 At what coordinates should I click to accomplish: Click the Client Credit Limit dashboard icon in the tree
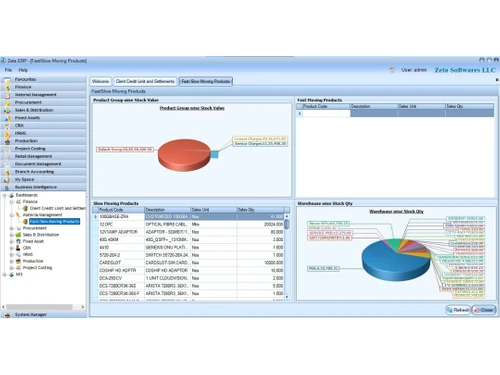(25, 208)
